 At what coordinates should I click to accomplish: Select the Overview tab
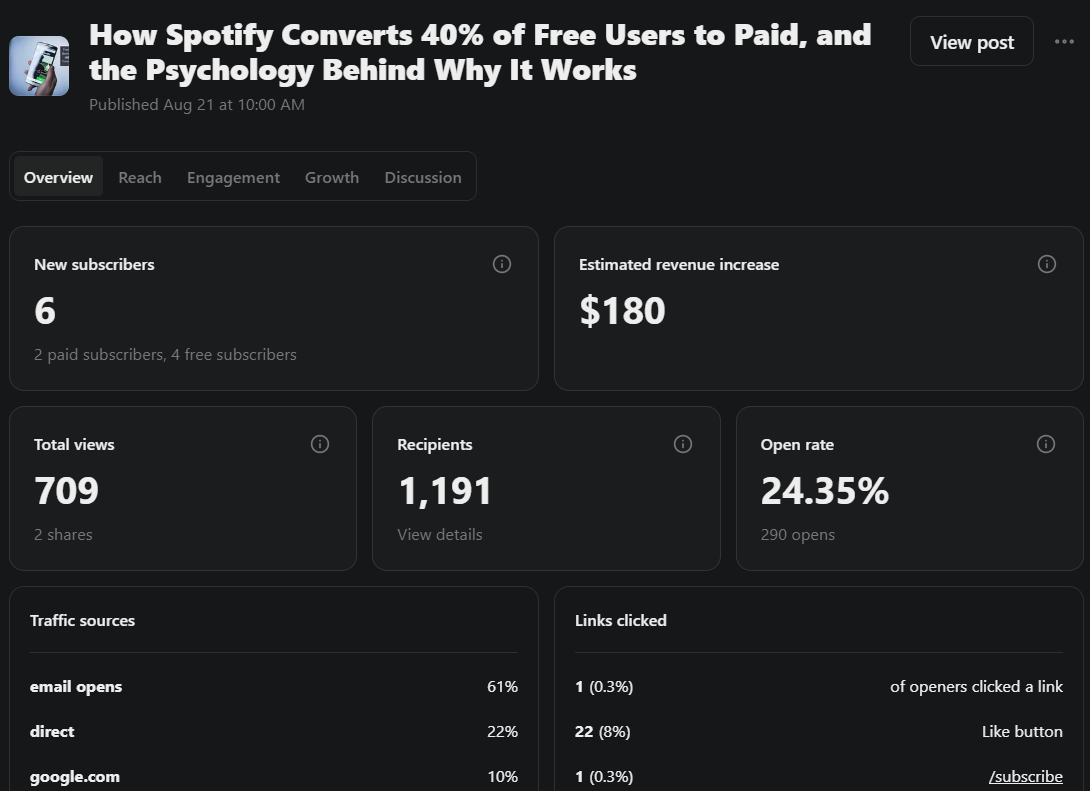58,177
